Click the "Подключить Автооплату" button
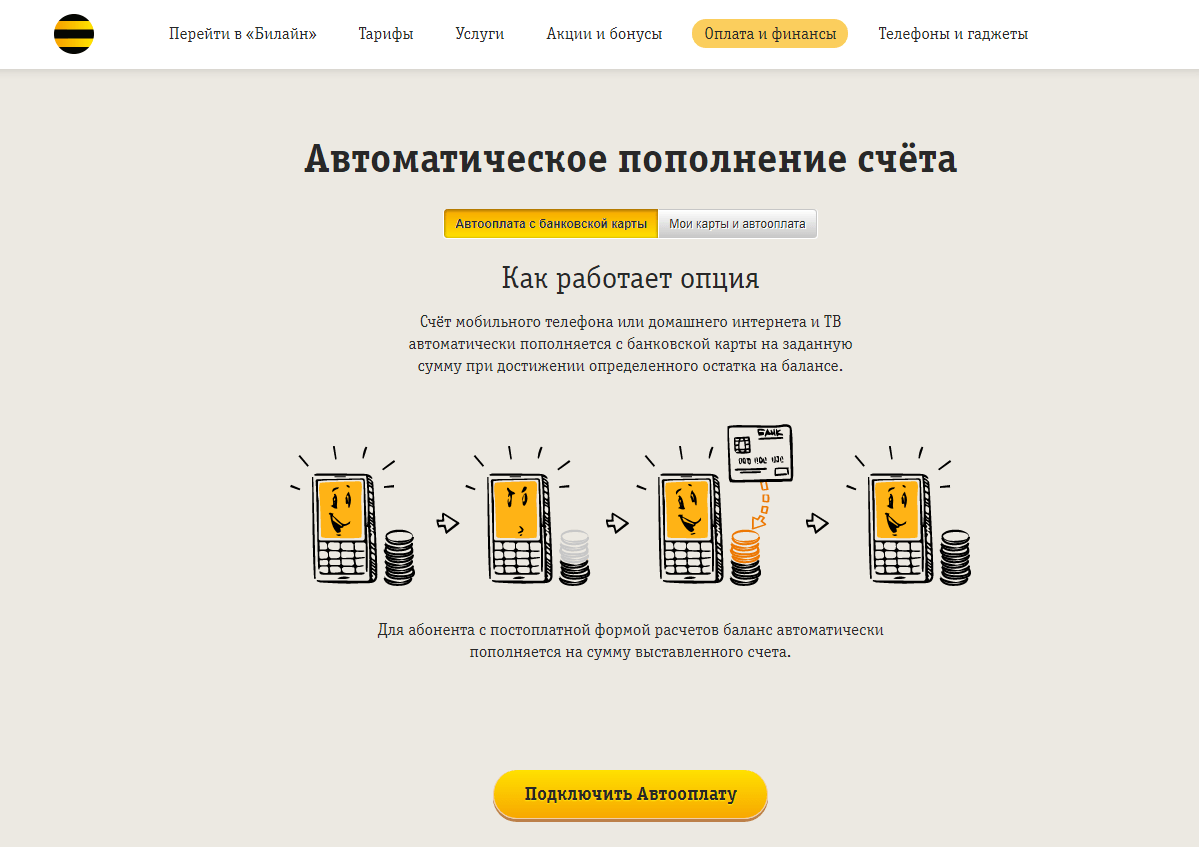 [630, 794]
